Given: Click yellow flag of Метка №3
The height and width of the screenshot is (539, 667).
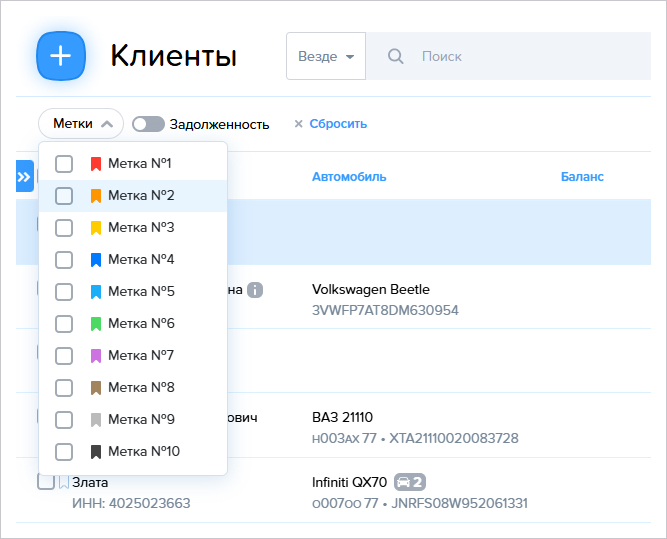Looking at the screenshot, I should tap(96, 228).
